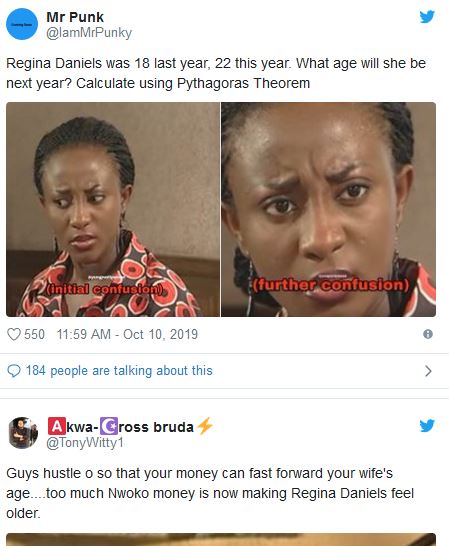
Task: Click the 550 likes count
Action: [x=34, y=335]
